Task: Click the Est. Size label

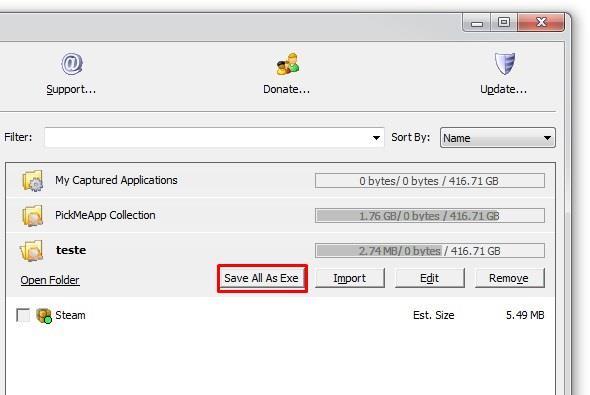Action: click(x=433, y=315)
